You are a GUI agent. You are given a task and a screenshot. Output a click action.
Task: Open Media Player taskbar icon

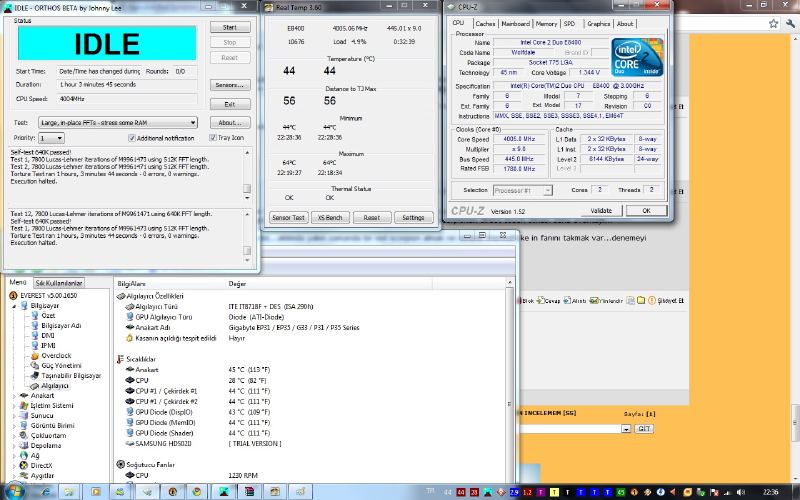pyautogui.click(x=95, y=492)
